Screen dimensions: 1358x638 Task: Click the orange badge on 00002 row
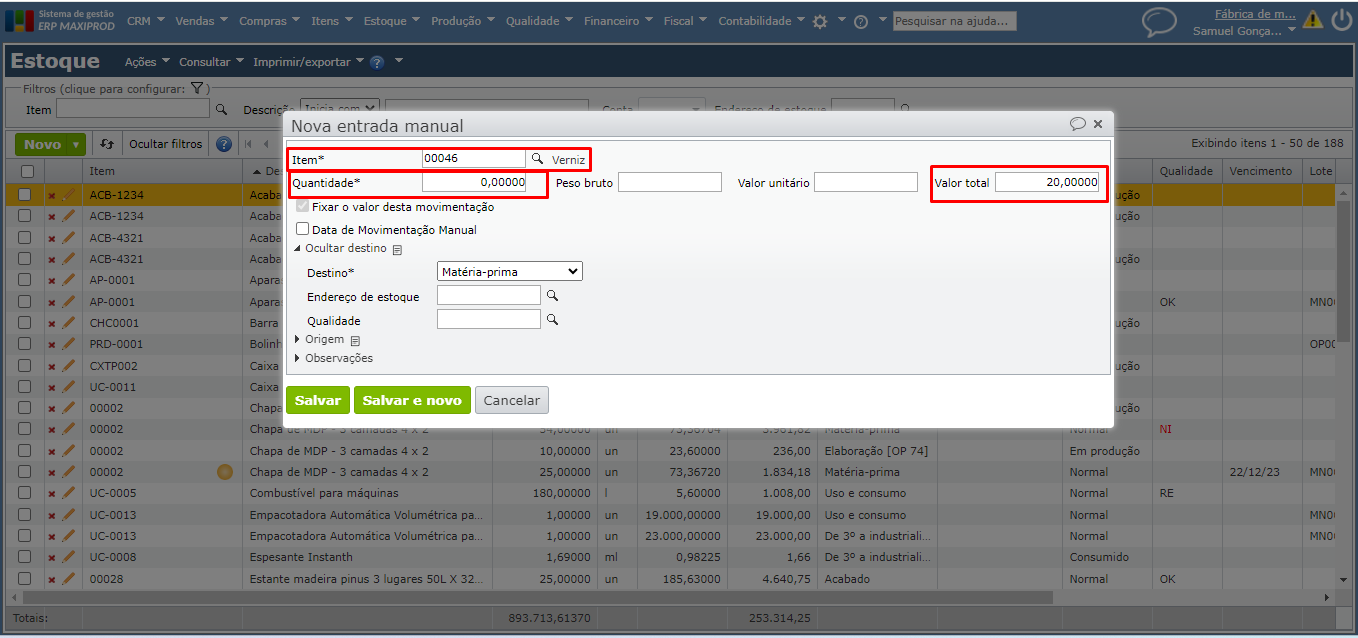(x=225, y=472)
